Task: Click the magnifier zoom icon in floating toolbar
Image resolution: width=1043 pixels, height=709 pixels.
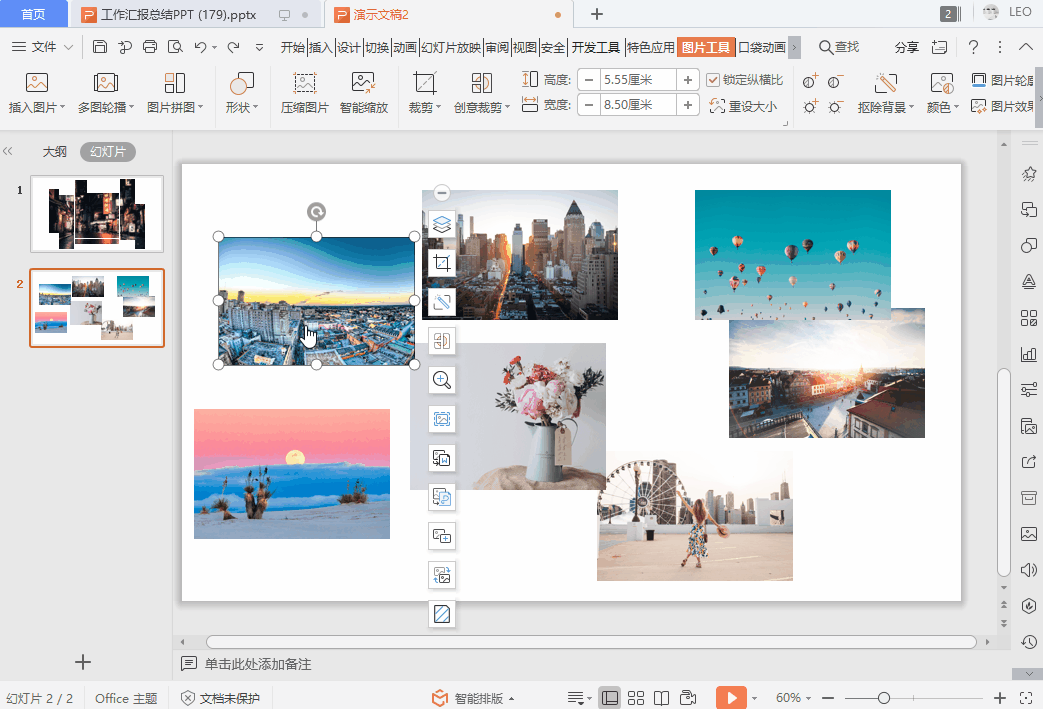Action: pyautogui.click(x=441, y=381)
